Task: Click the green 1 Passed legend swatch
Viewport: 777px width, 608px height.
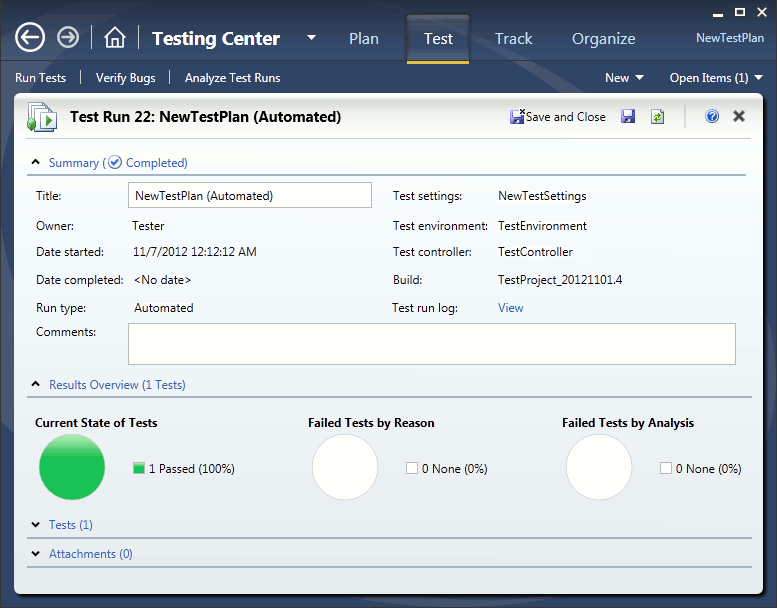Action: point(139,468)
